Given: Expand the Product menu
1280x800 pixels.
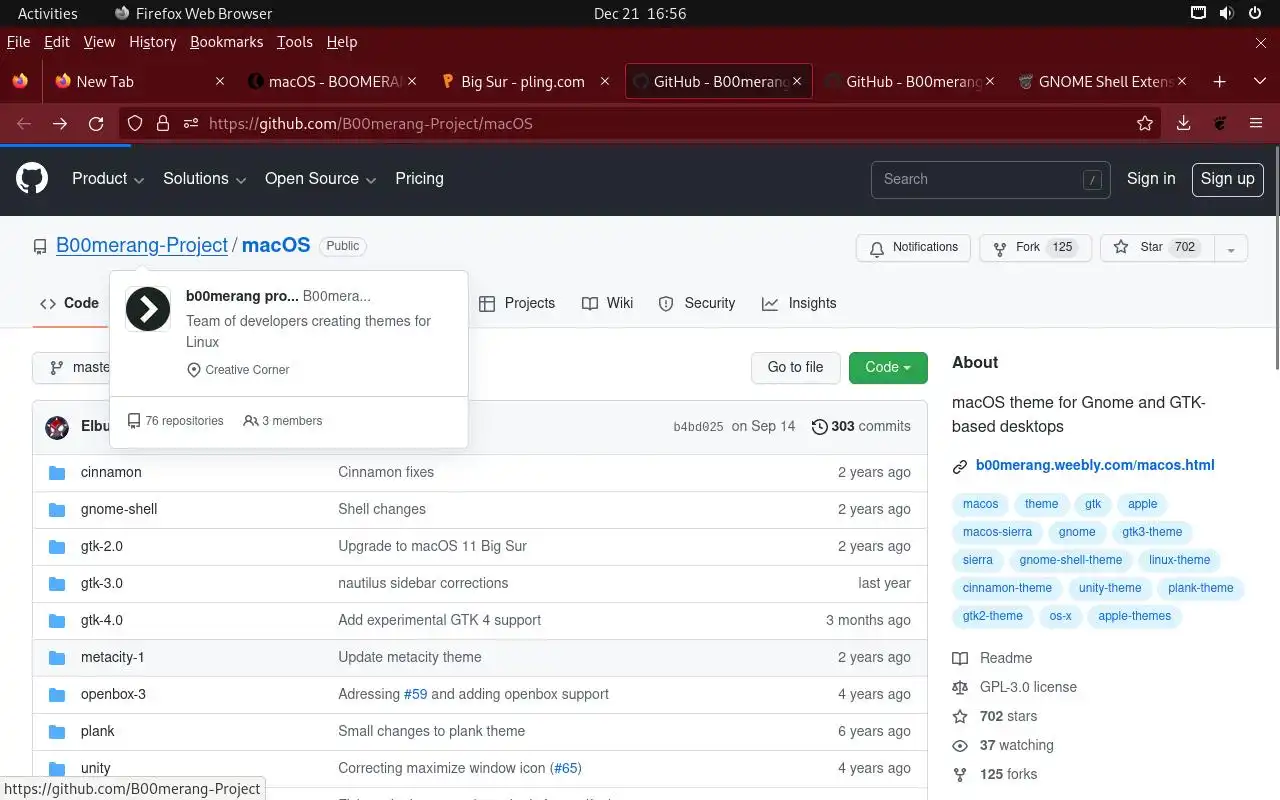Looking at the screenshot, I should point(108,179).
